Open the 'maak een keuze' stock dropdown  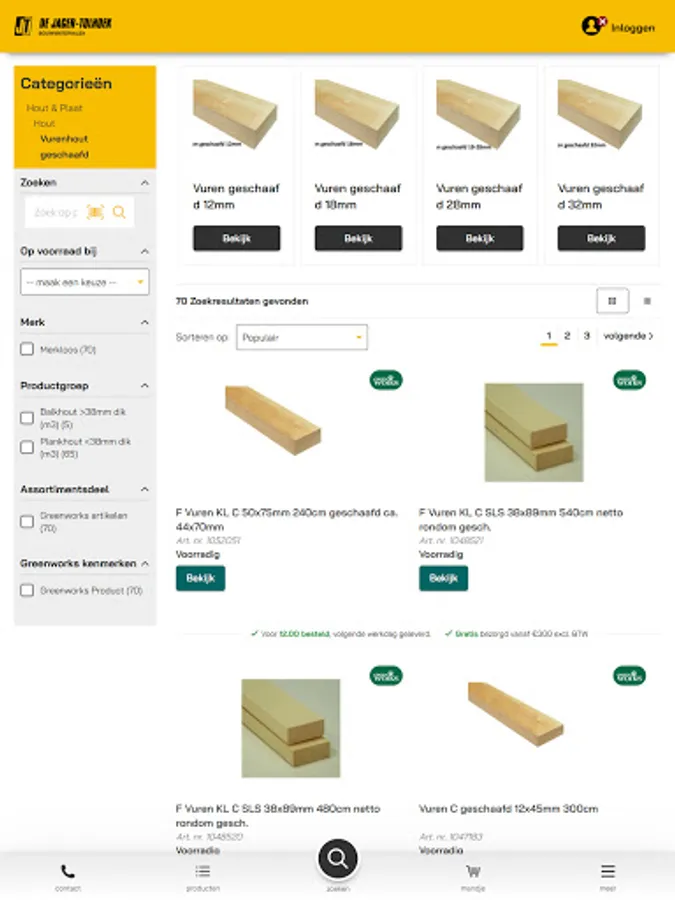85,282
